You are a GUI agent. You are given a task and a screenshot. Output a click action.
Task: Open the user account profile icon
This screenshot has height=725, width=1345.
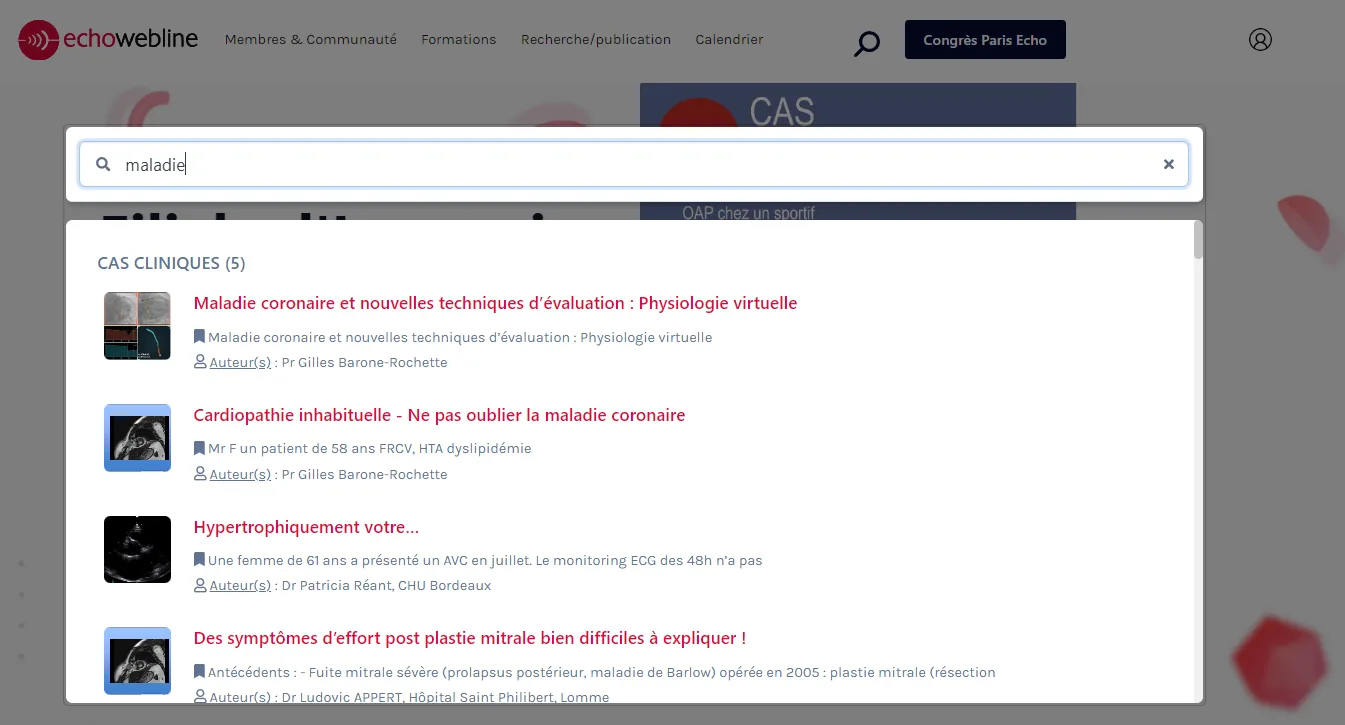1260,40
